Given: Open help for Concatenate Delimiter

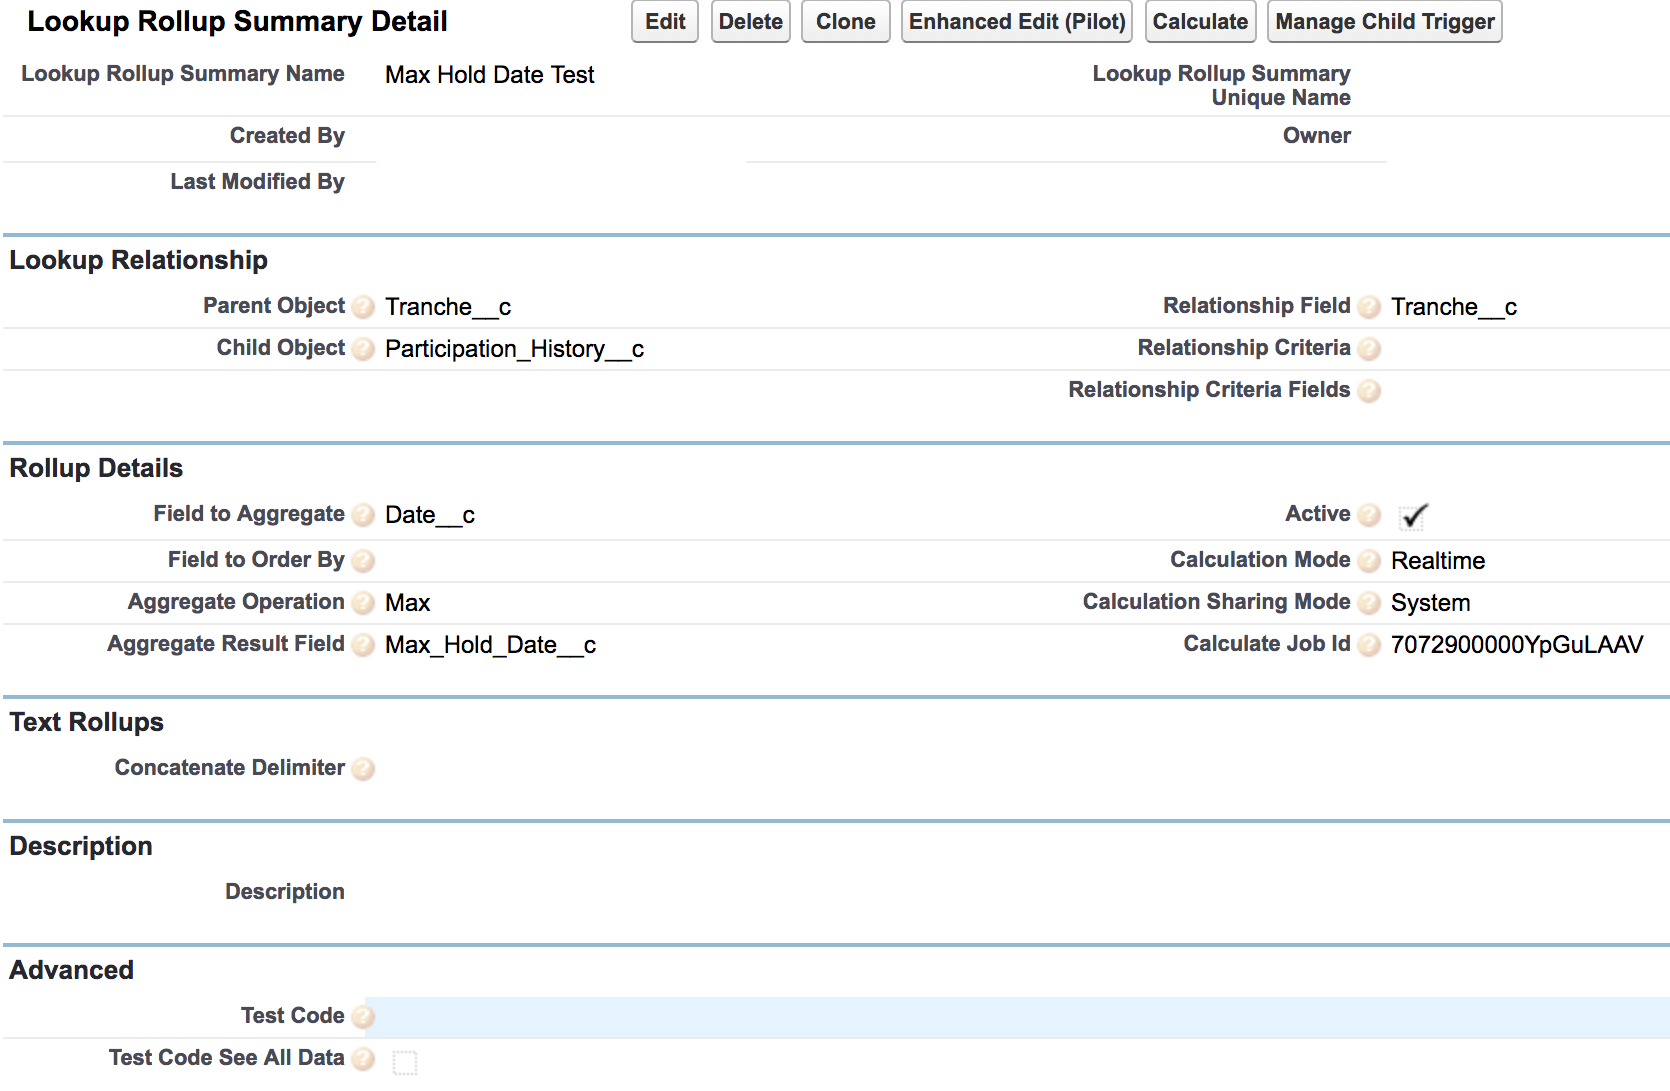Looking at the screenshot, I should [x=365, y=769].
